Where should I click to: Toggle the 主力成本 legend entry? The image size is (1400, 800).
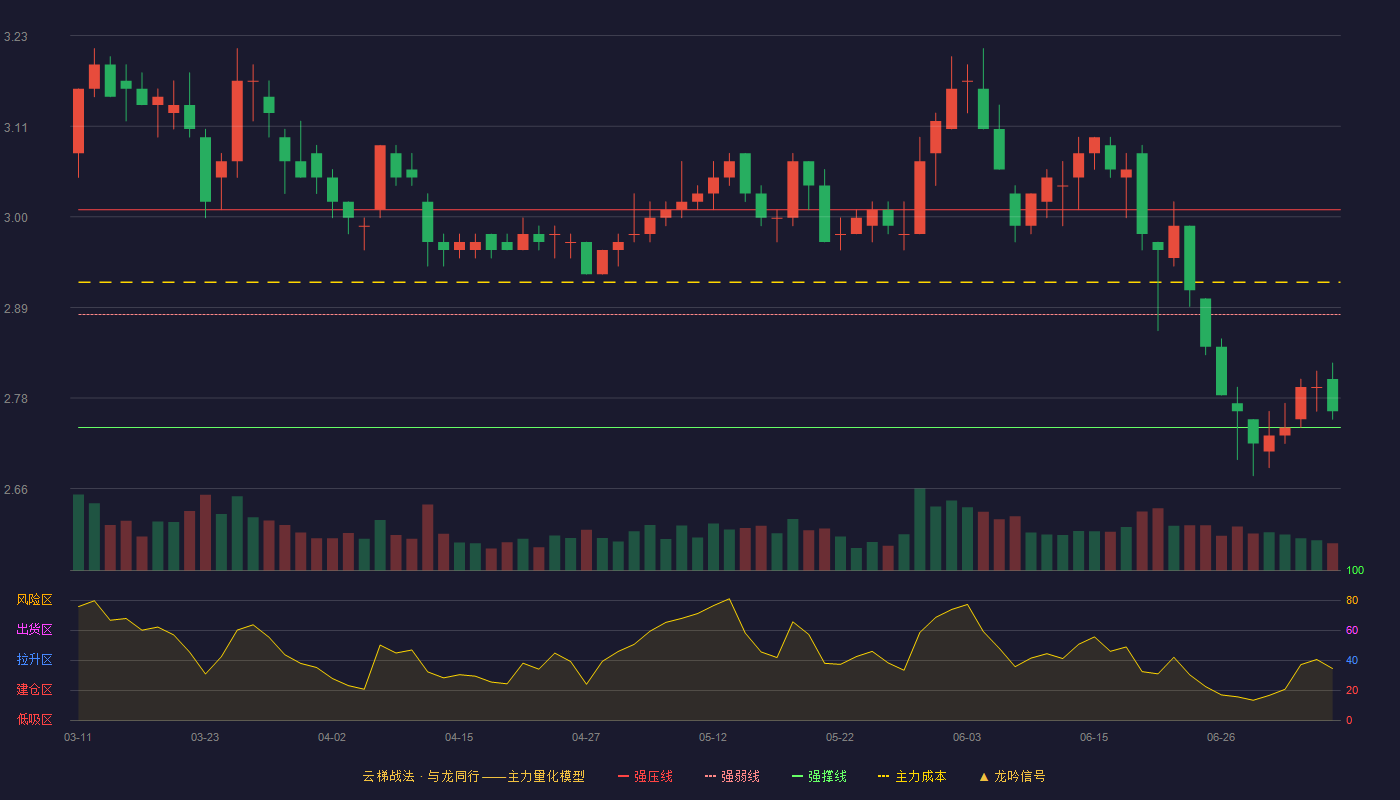coord(912,776)
